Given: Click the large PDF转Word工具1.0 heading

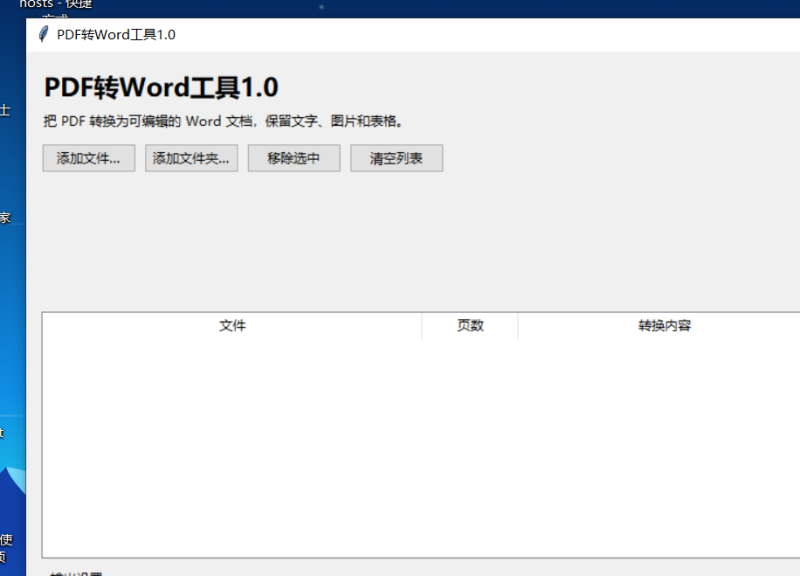Looking at the screenshot, I should 161,87.
